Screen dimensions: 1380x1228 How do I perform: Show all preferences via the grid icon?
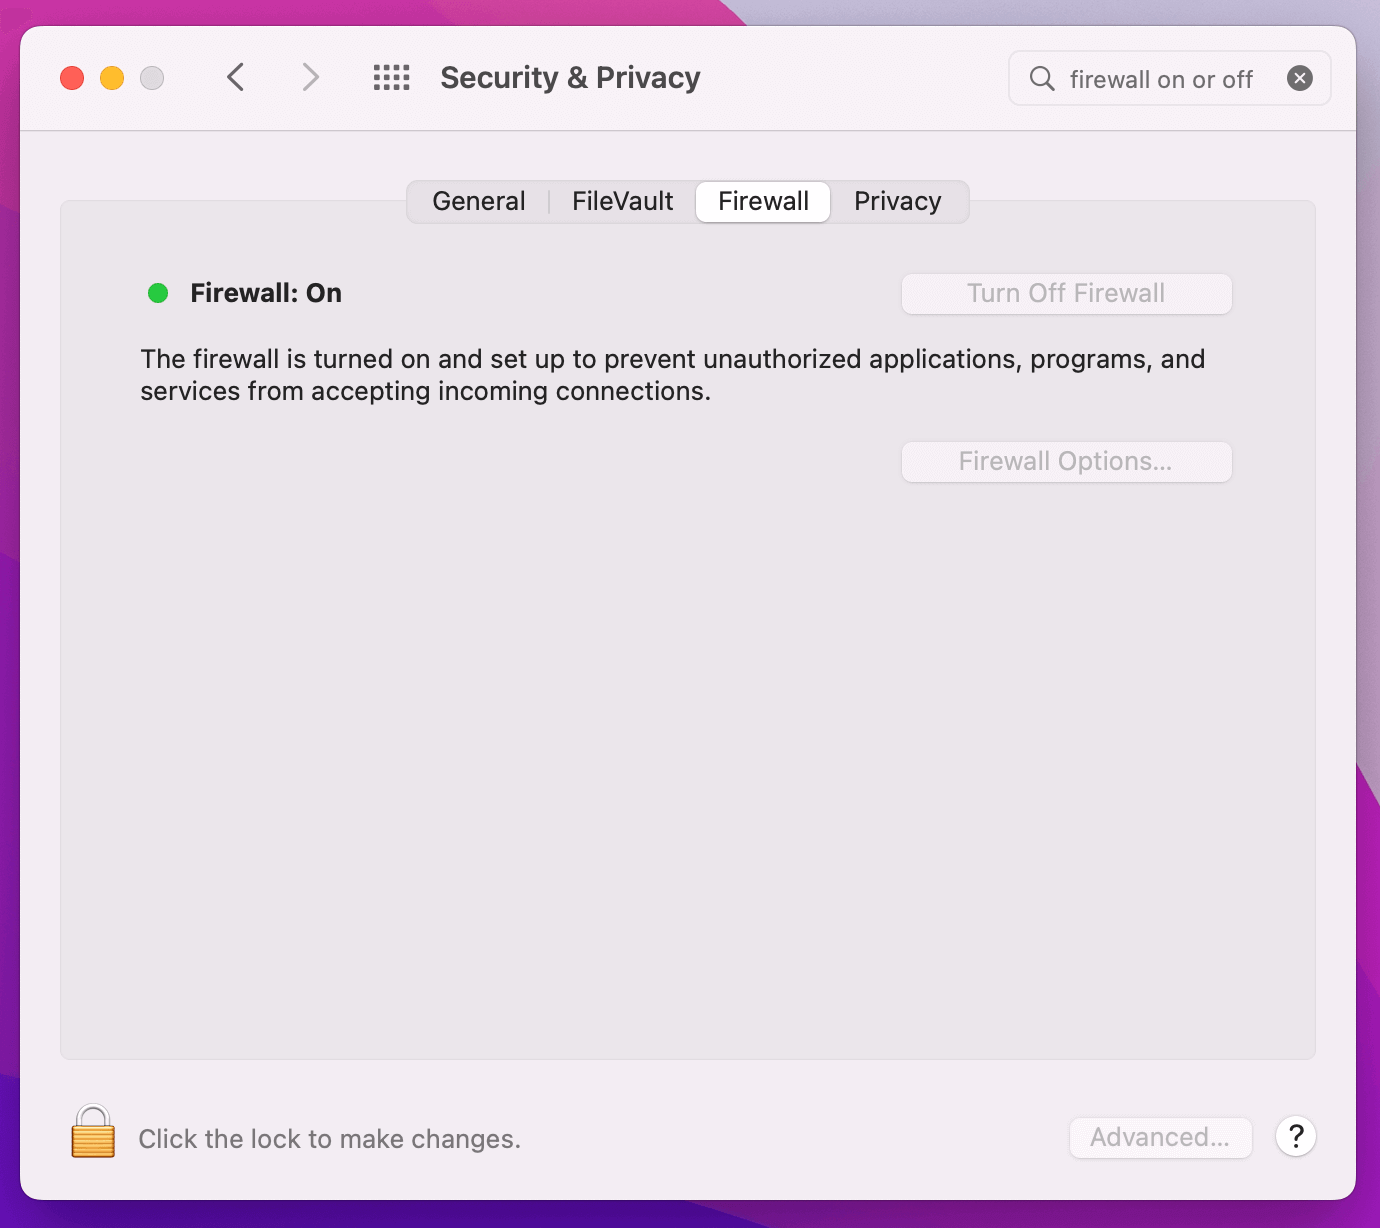pos(391,77)
